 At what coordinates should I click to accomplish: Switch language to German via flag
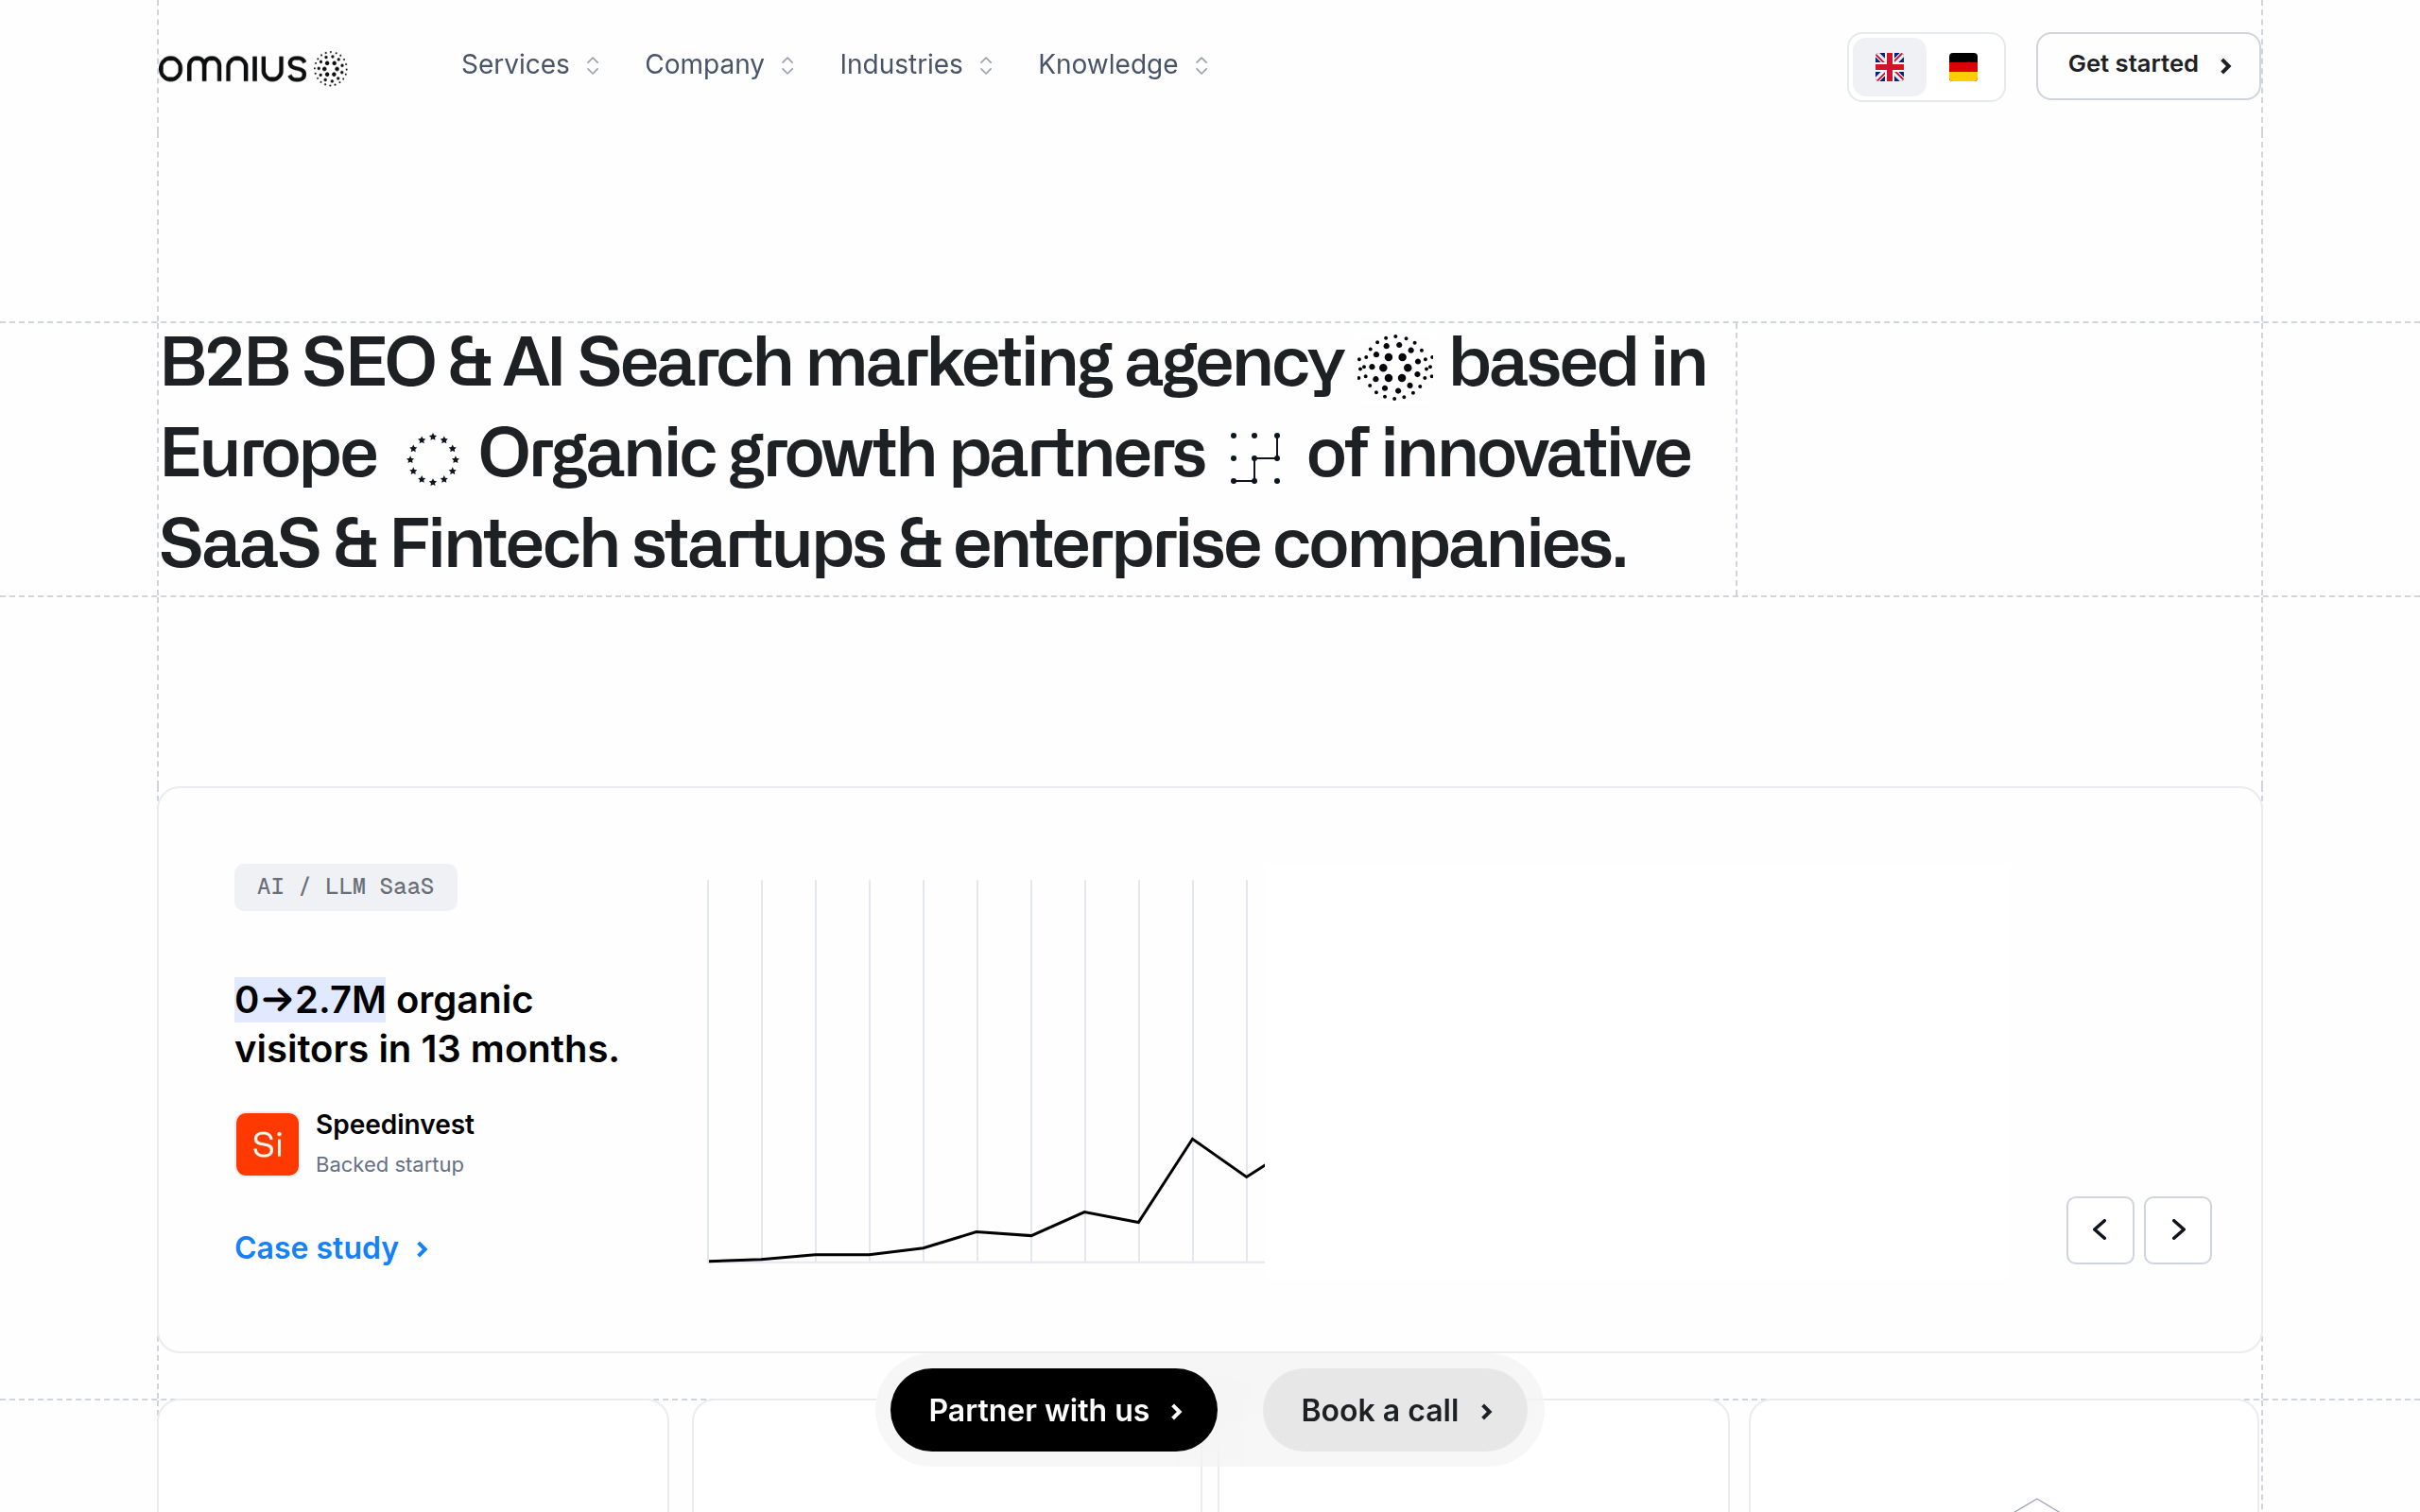pos(1963,67)
